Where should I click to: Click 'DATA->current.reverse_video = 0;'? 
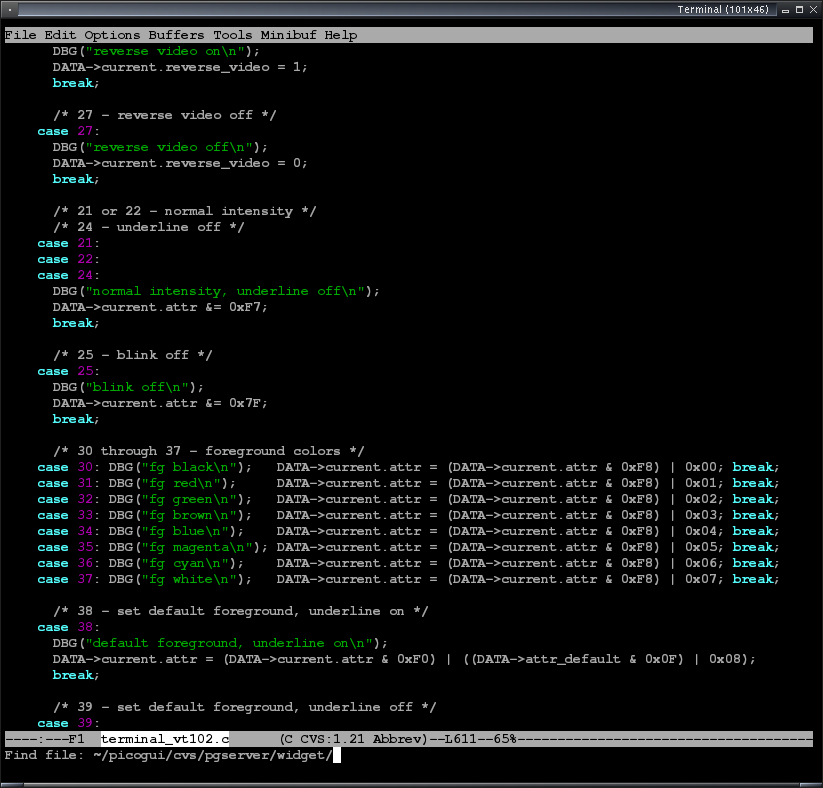[180, 163]
